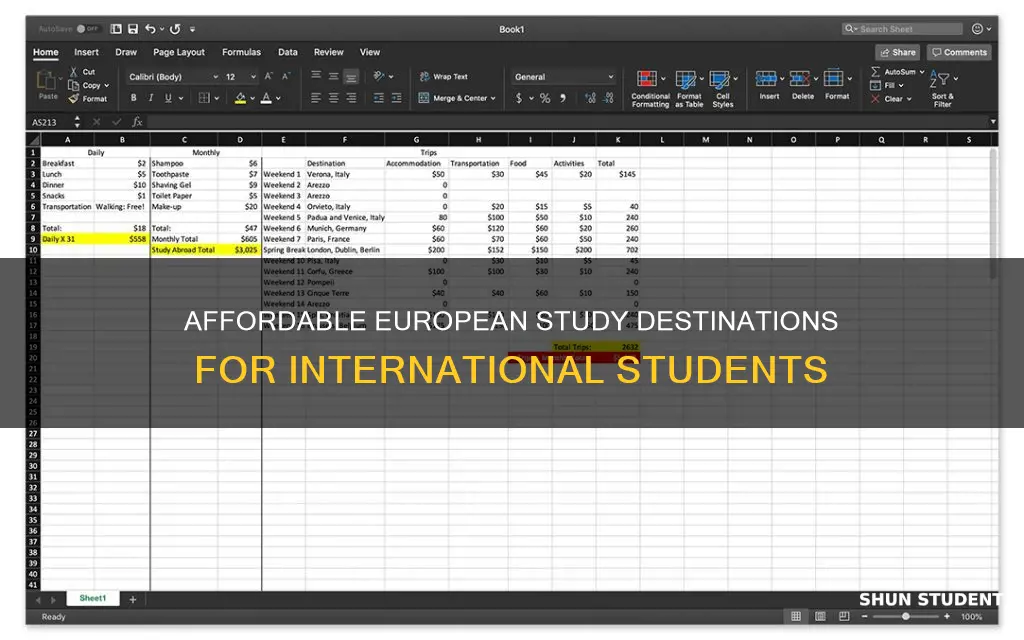Add a new sheet with plus button

(x=133, y=599)
